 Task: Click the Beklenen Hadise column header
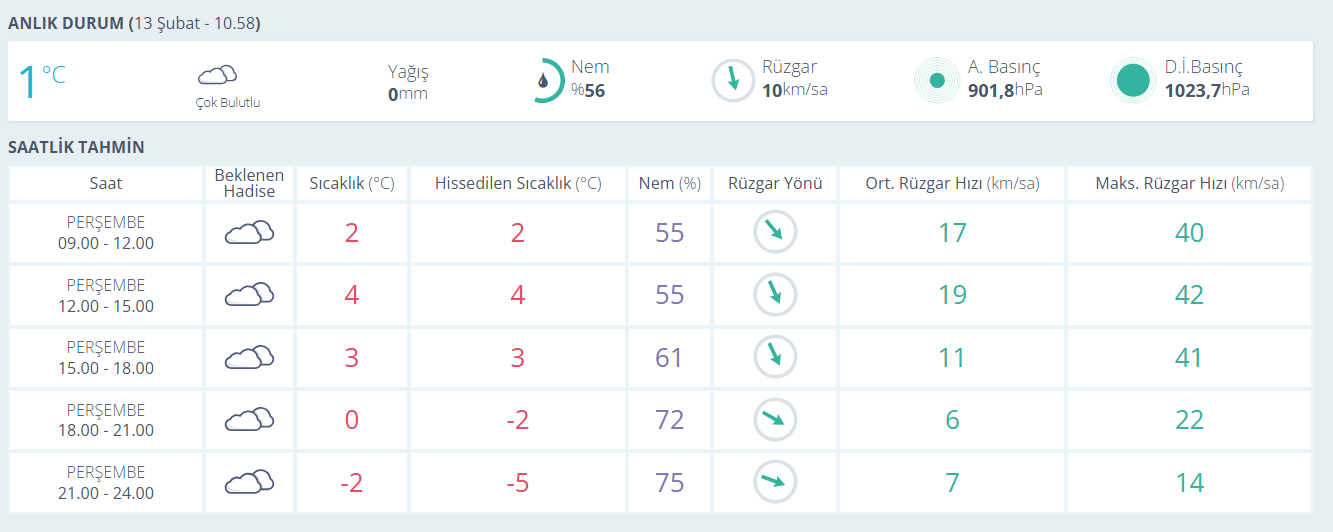click(249, 183)
